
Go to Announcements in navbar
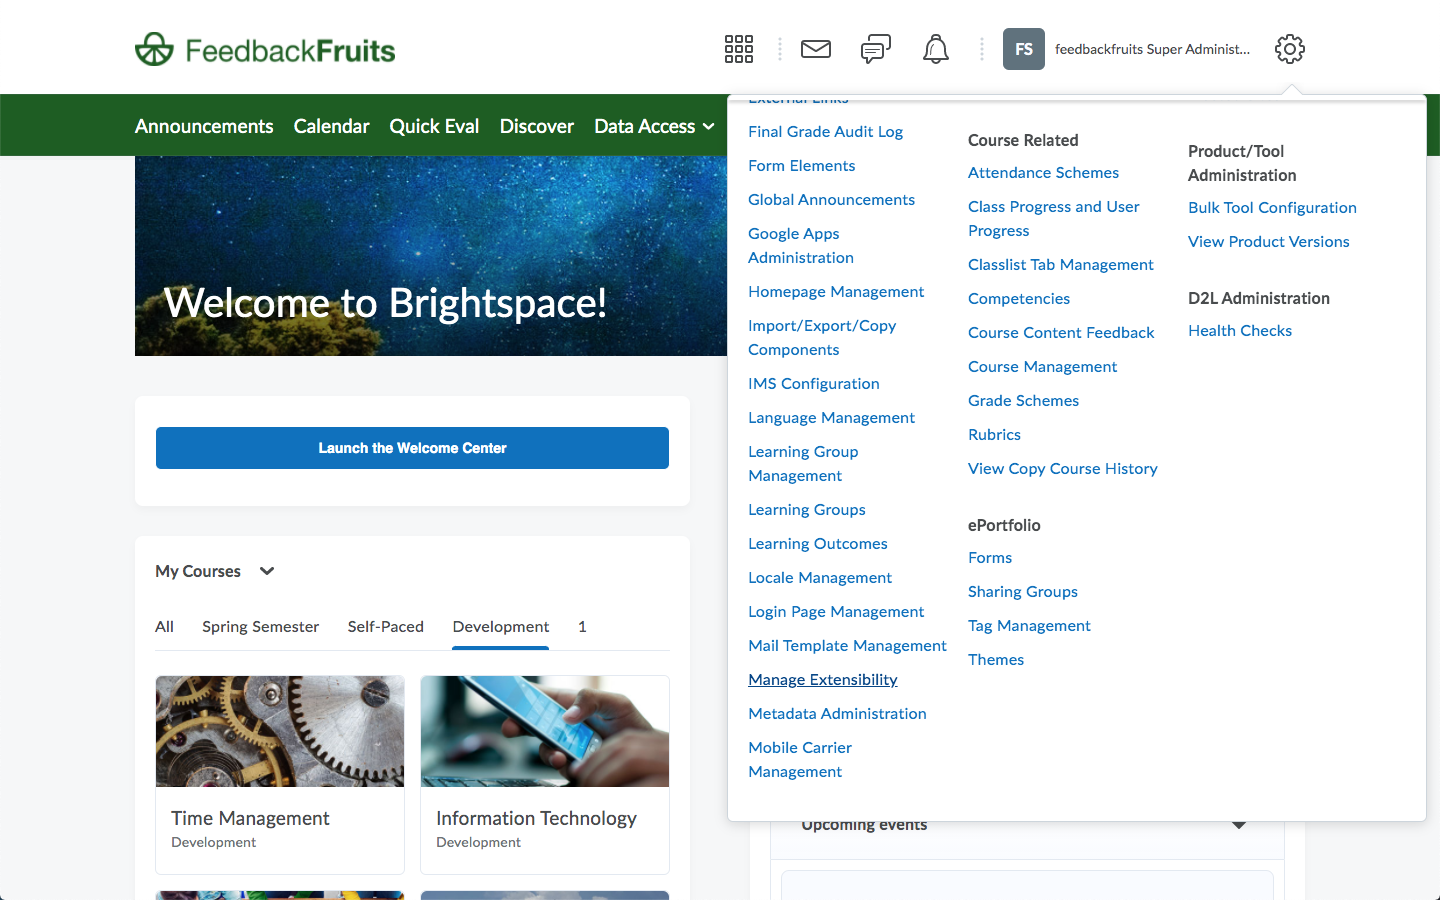pyautogui.click(x=204, y=126)
